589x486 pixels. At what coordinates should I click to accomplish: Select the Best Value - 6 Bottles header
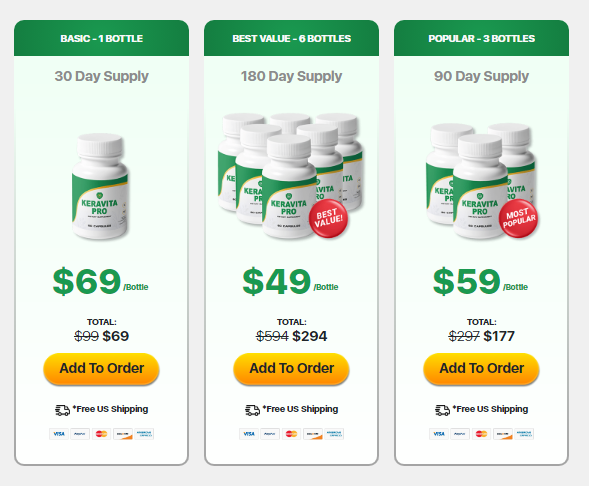[291, 38]
